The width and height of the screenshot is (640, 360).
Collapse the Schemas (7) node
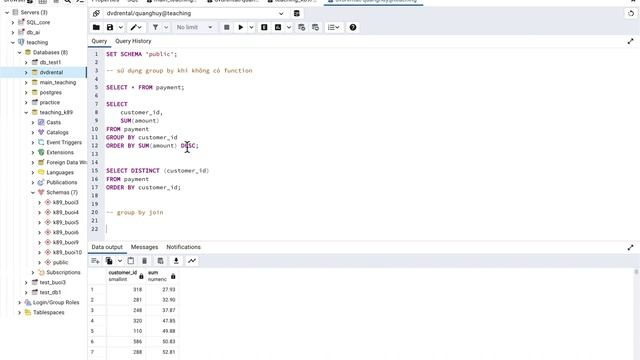click(33, 193)
